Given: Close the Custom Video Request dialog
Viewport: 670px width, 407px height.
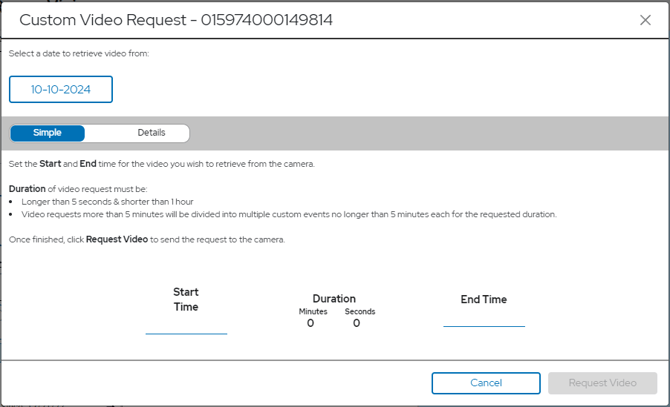Looking at the screenshot, I should coord(645,20).
